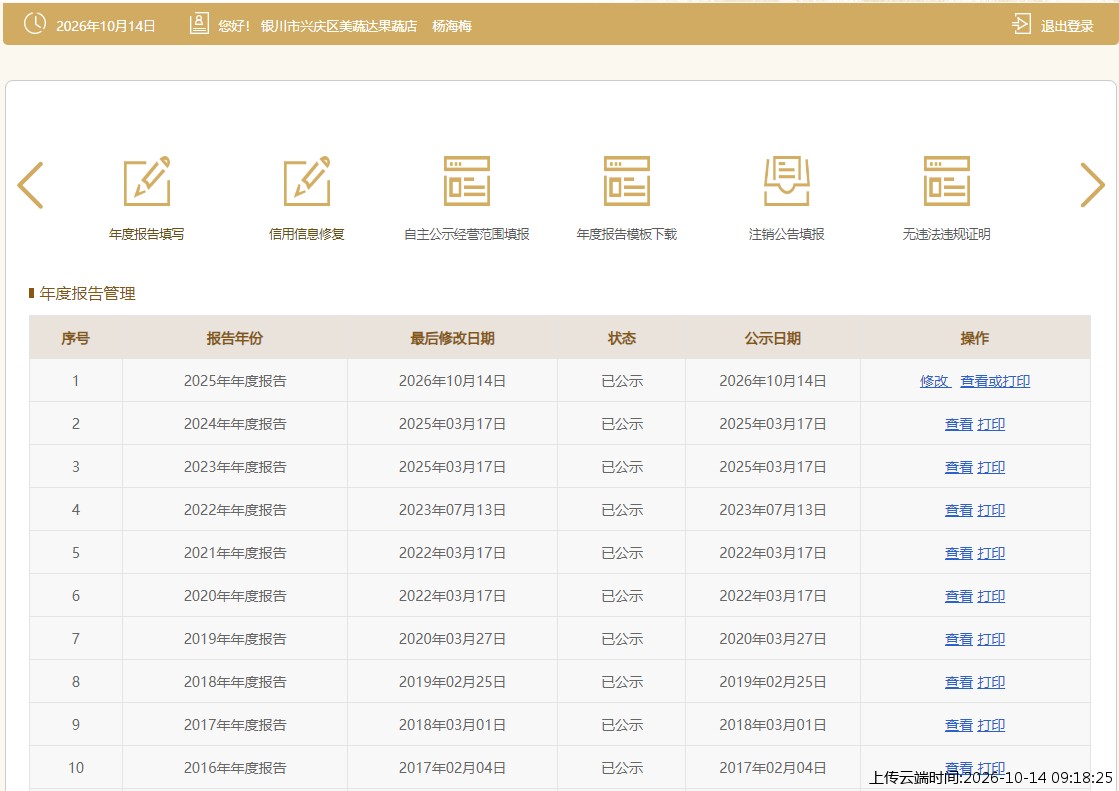Click the 操作 column header
Screen dimensions: 1119x791
[975, 338]
